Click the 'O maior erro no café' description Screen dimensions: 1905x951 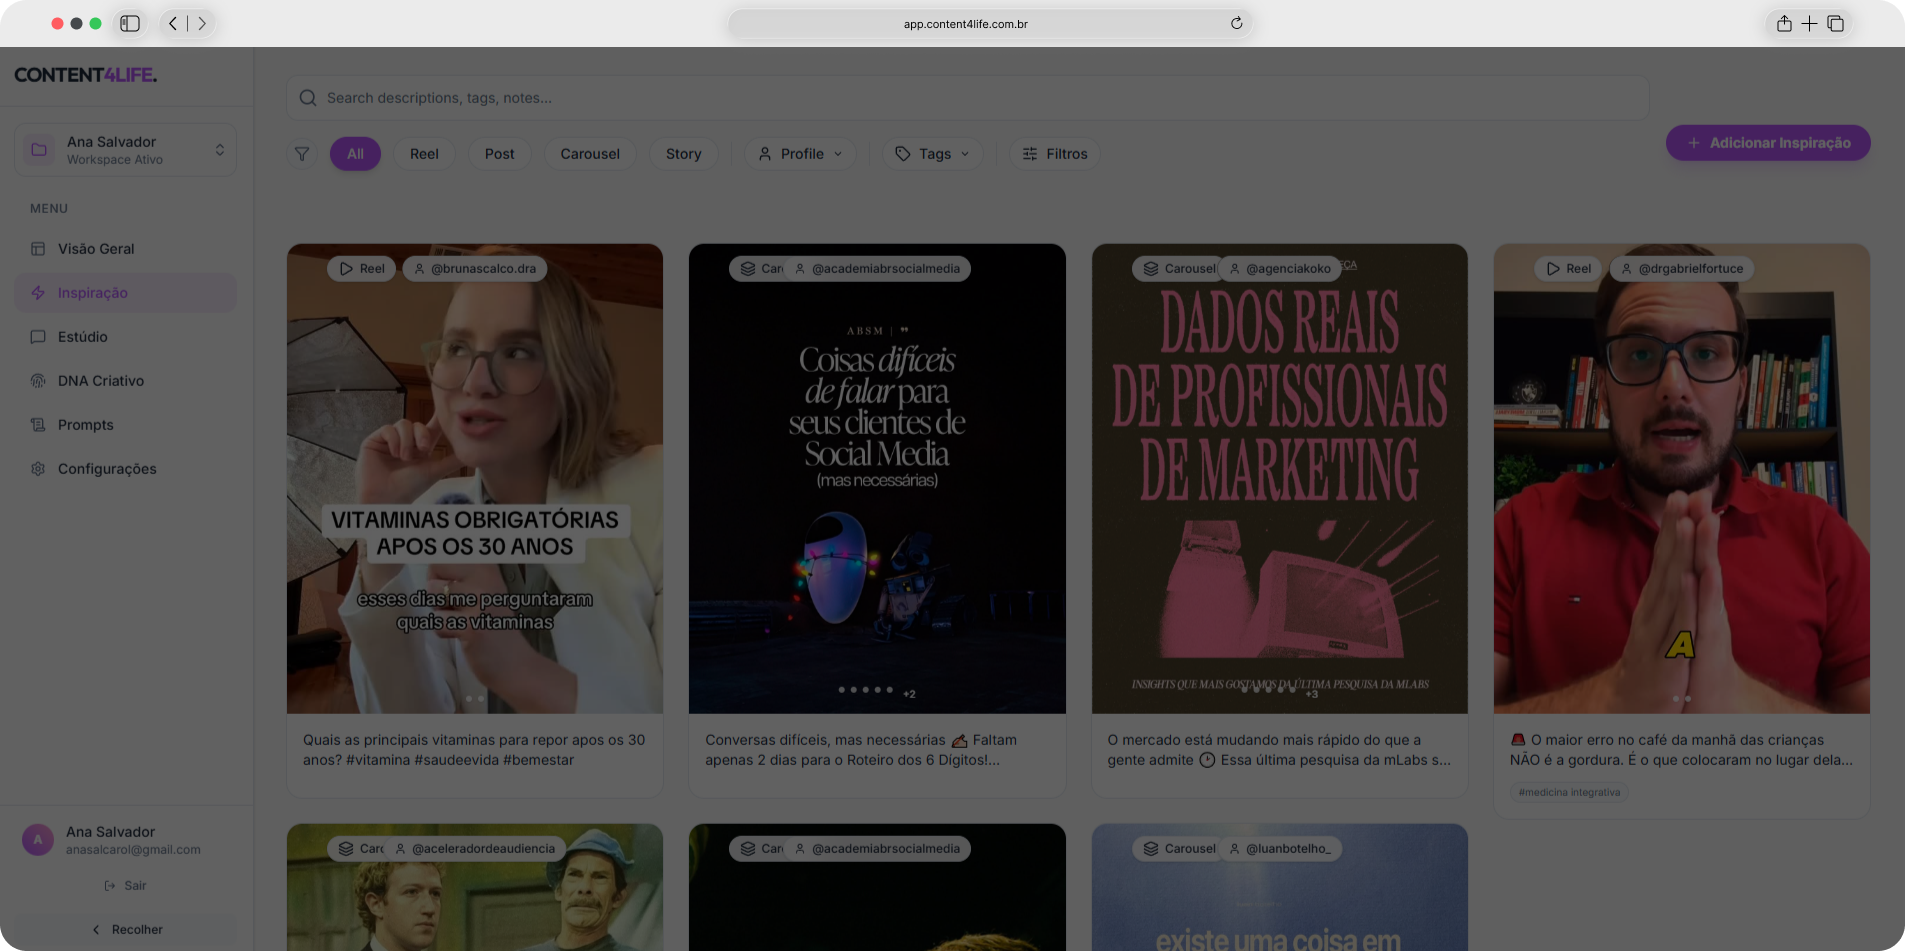click(x=1681, y=750)
